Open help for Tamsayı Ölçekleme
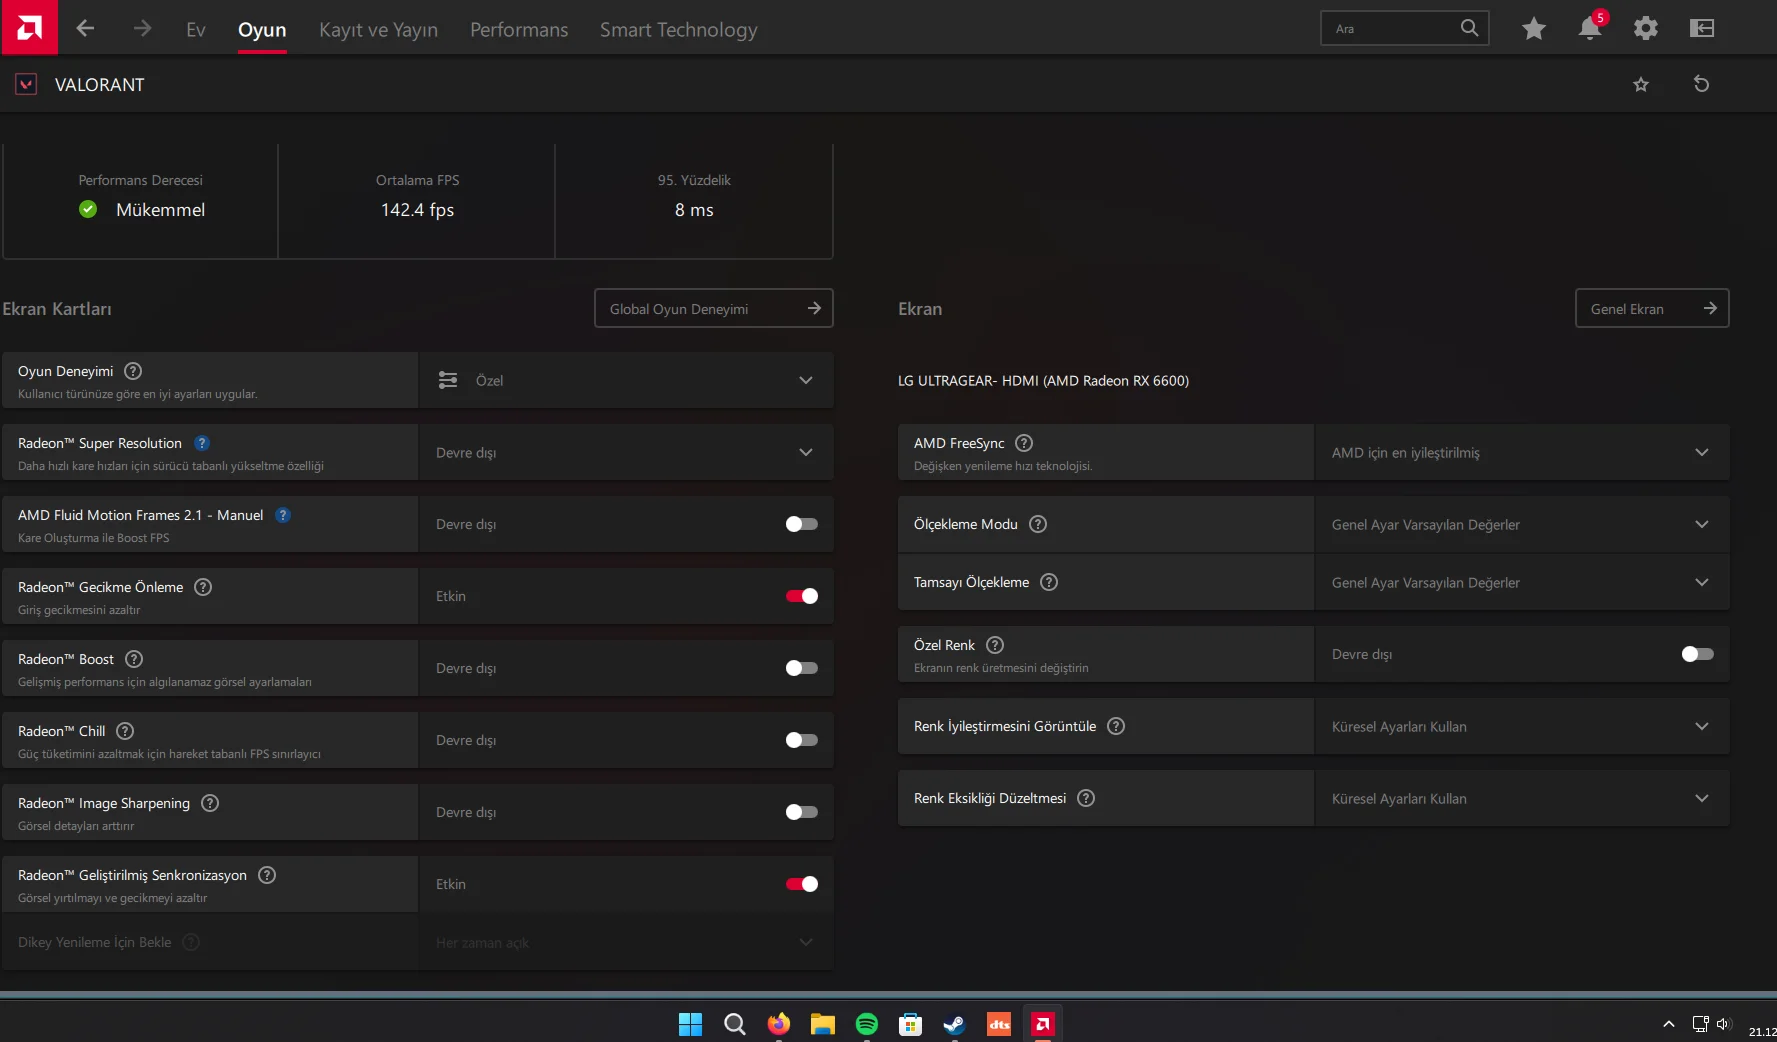The height and width of the screenshot is (1042, 1777). pyautogui.click(x=1049, y=582)
